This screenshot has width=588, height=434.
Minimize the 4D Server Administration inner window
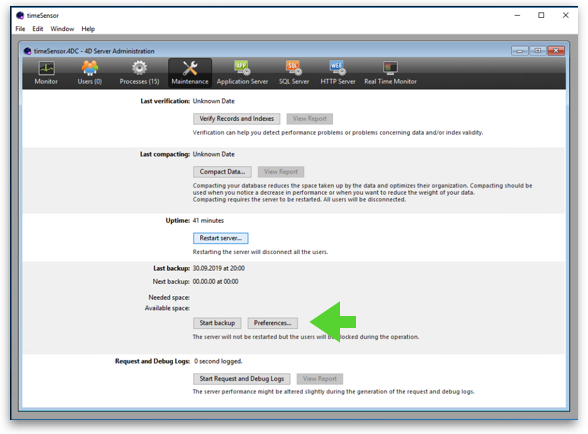[519, 51]
